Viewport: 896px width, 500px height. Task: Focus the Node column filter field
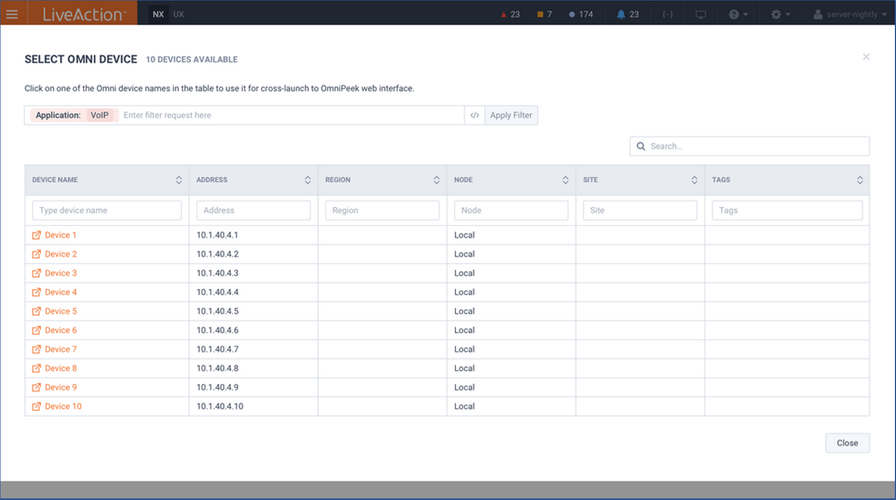(511, 210)
